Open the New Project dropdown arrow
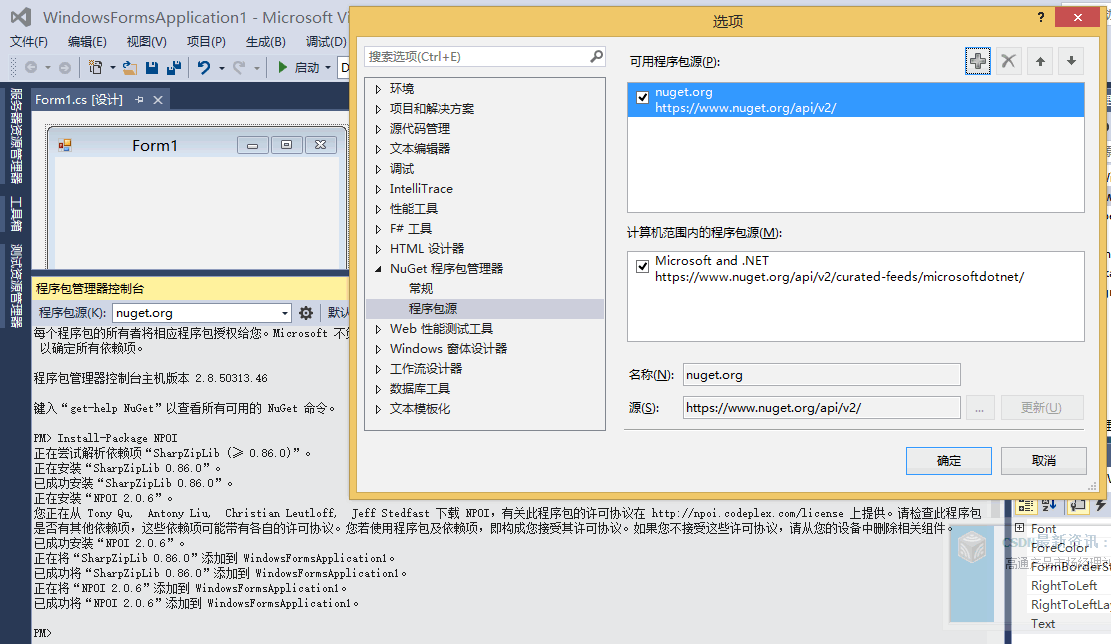Viewport: 1111px width, 644px height. [x=113, y=68]
